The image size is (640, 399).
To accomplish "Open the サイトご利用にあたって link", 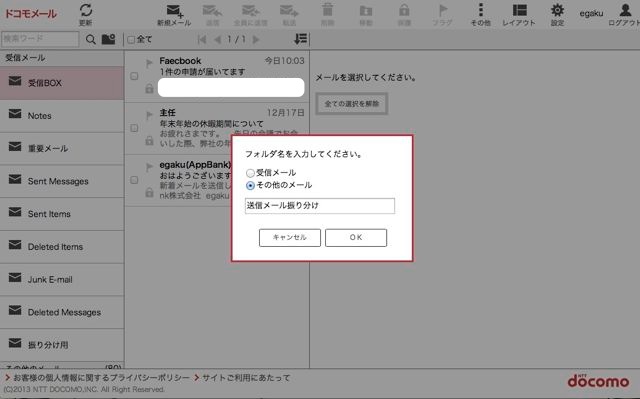I will (x=246, y=378).
